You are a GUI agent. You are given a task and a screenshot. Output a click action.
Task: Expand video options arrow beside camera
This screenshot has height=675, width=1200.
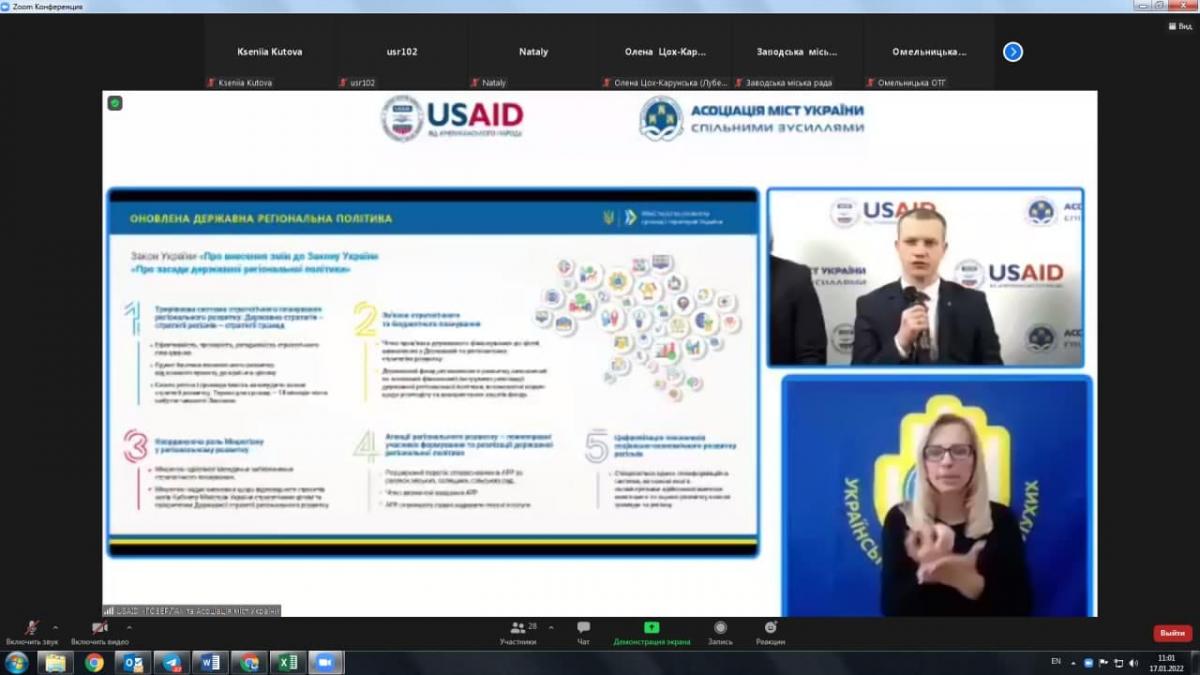(129, 627)
